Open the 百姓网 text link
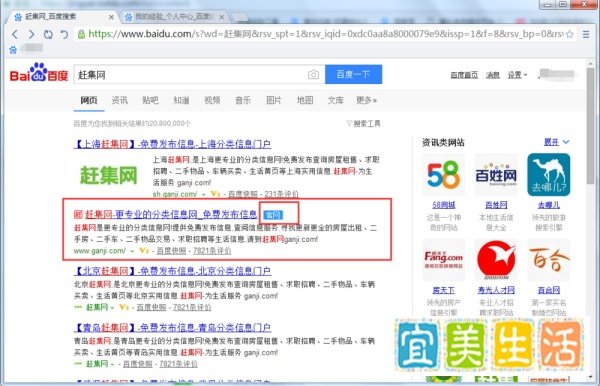This screenshot has width=600, height=386. (496, 205)
